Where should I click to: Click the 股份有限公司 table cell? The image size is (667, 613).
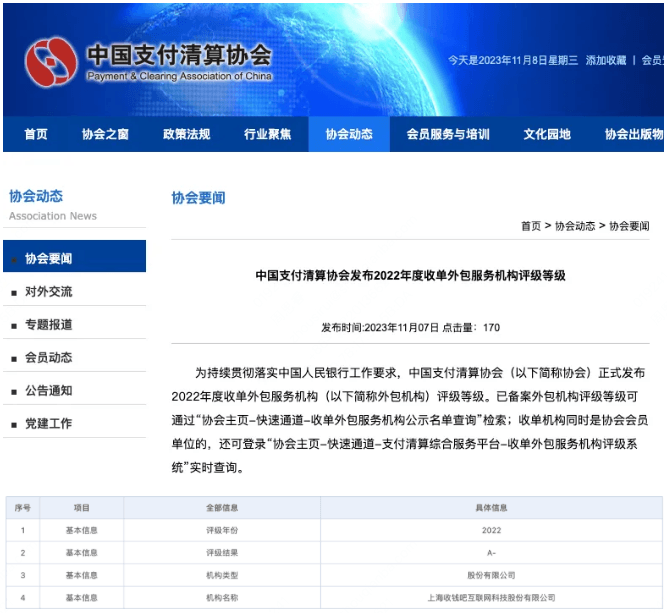click(491, 576)
